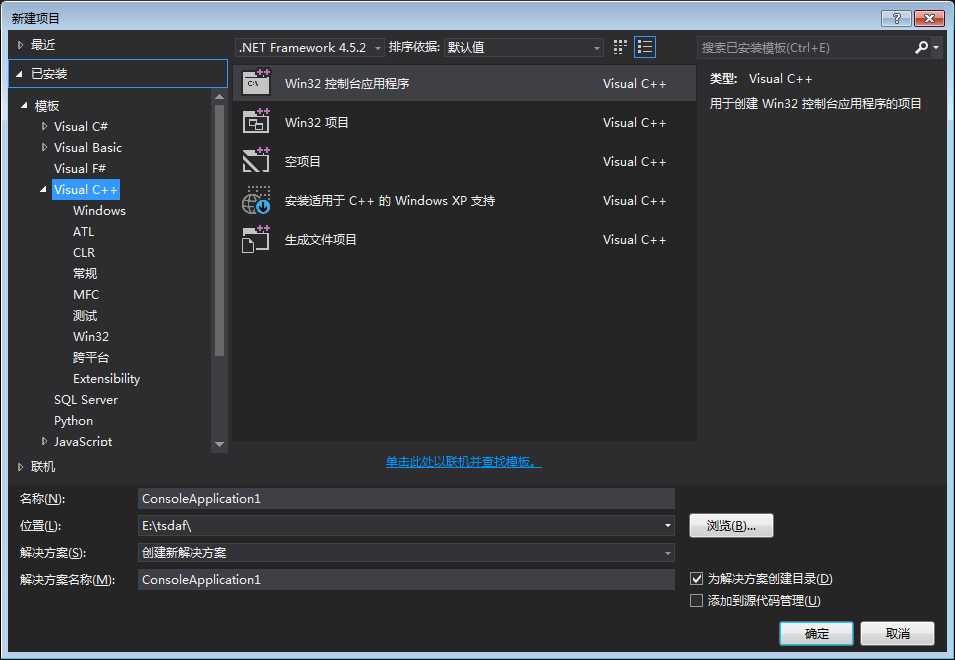Screen dimensions: 955x660
Task: Select the CLR subcategory
Action: (x=84, y=252)
